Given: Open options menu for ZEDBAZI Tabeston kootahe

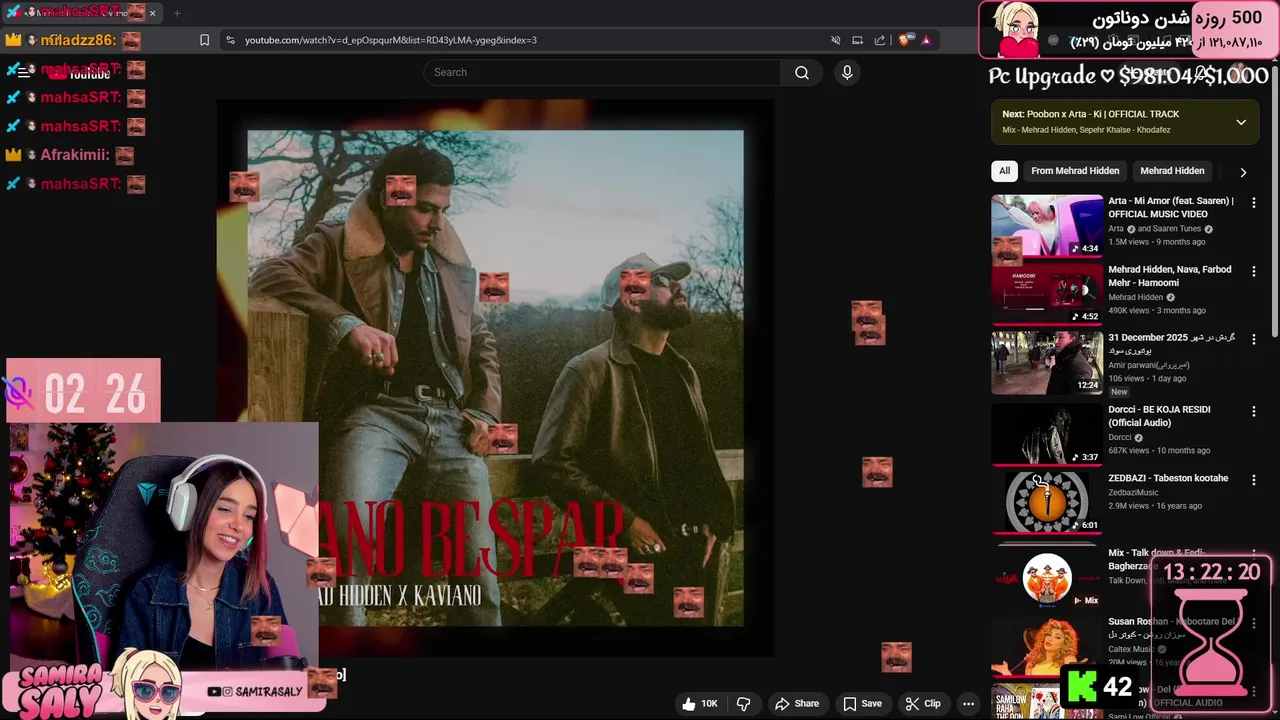Looking at the screenshot, I should pos(1253,480).
